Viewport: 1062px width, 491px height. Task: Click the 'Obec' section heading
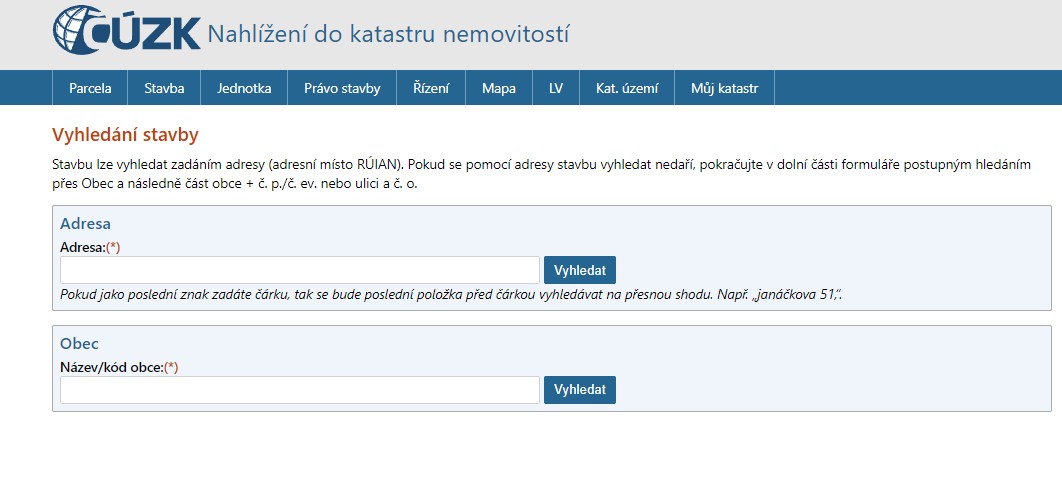click(x=79, y=344)
